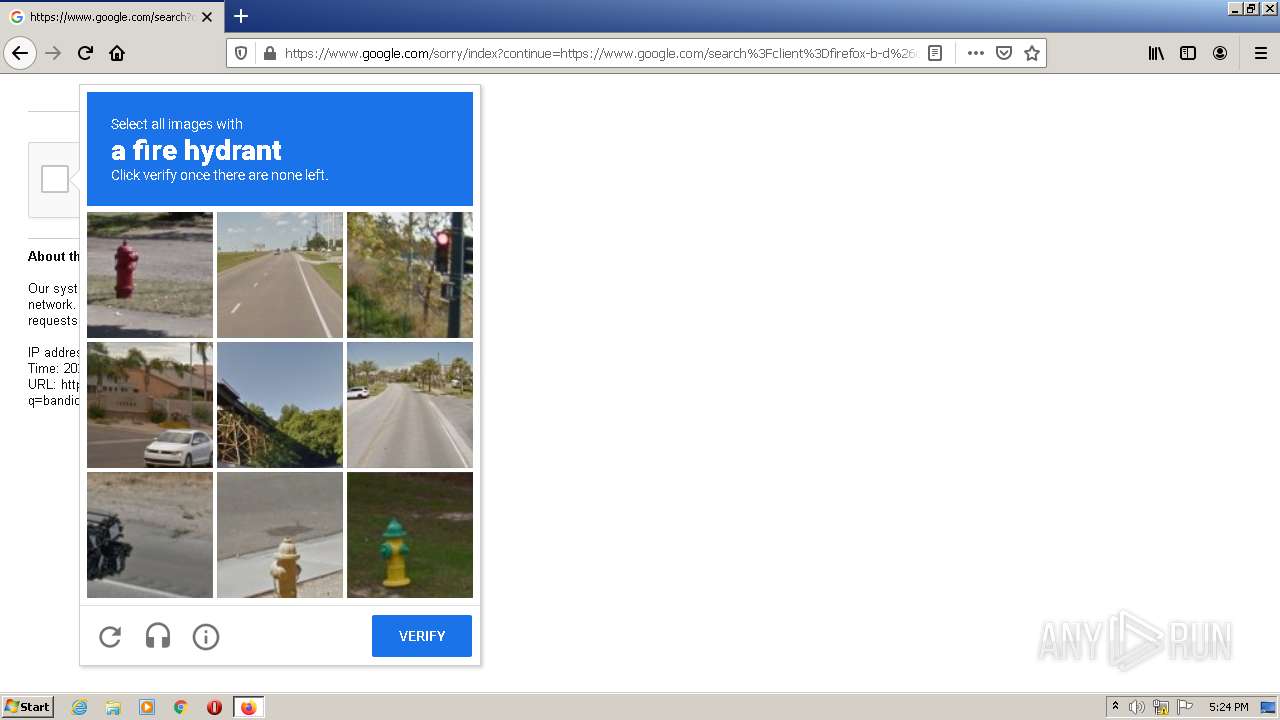Select the Google search tab
This screenshot has height=720, width=1280.
point(112,17)
